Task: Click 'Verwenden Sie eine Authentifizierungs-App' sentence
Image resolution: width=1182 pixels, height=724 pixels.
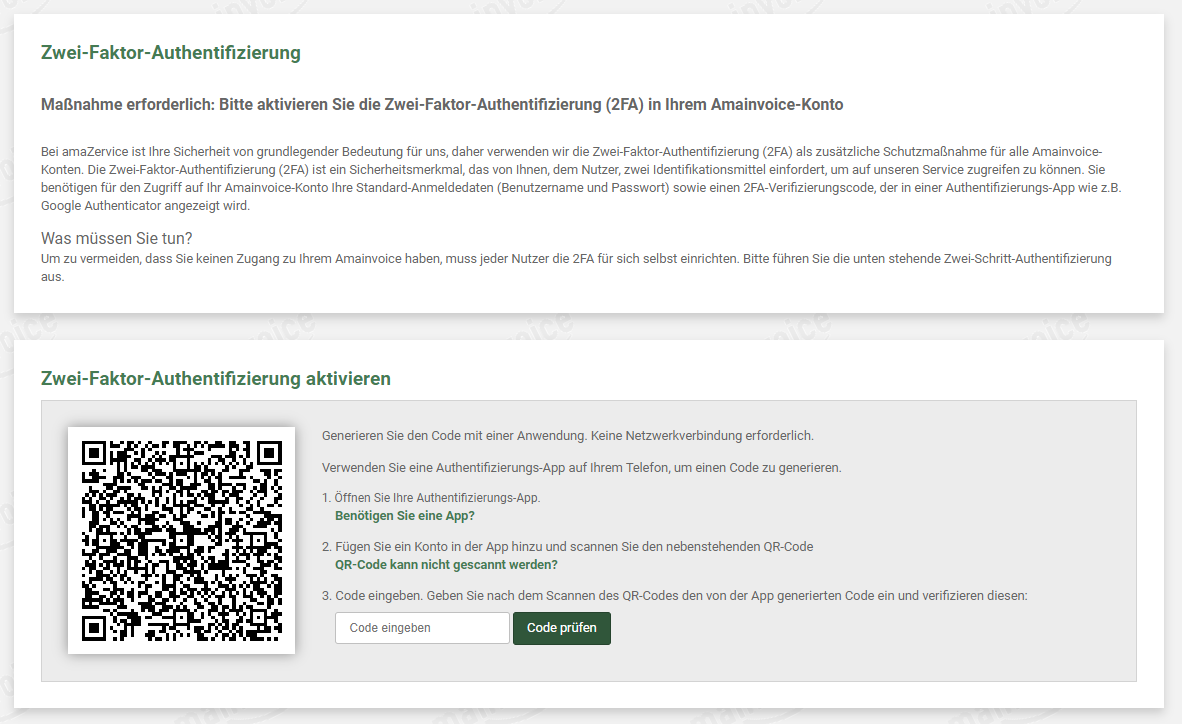Action: pyautogui.click(x=581, y=468)
